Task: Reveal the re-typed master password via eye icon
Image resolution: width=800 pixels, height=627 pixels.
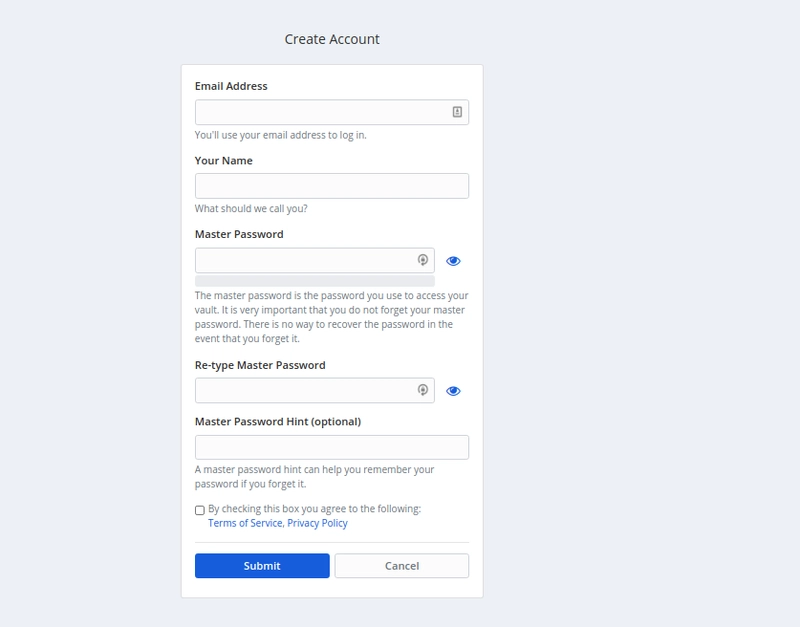Action: [x=453, y=391]
